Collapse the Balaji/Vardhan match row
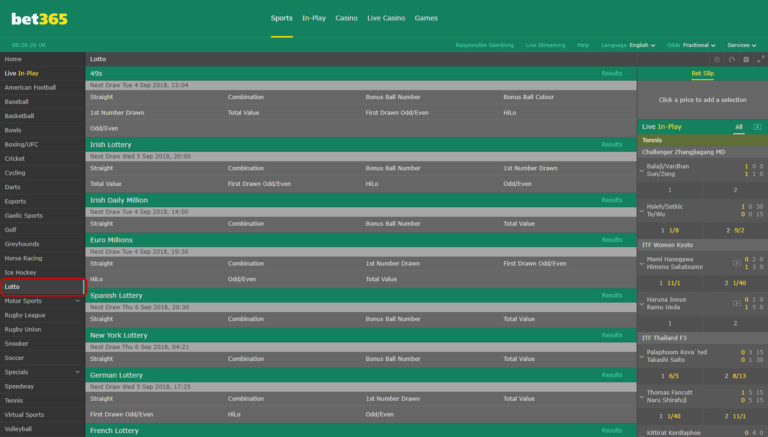The height and width of the screenshot is (437, 768). [x=642, y=170]
